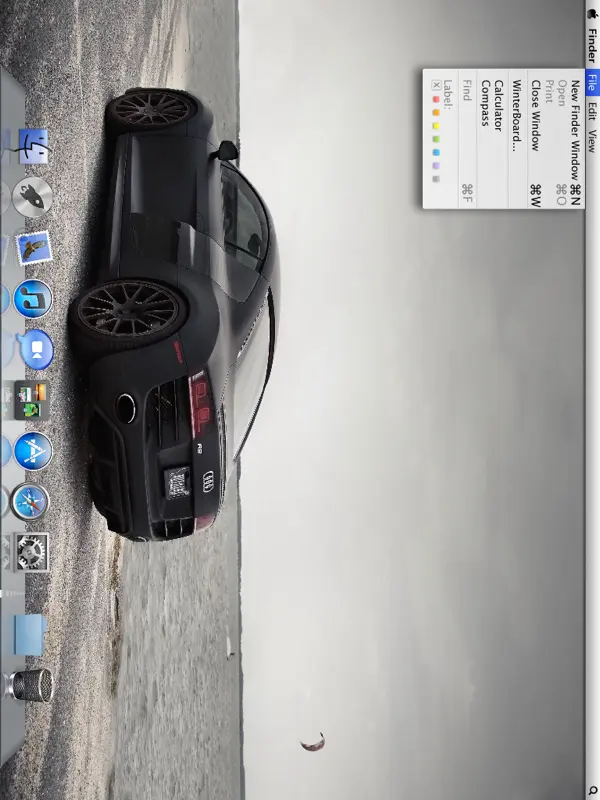The height and width of the screenshot is (800, 600).
Task: Open Finder from the dock
Action: (x=33, y=147)
